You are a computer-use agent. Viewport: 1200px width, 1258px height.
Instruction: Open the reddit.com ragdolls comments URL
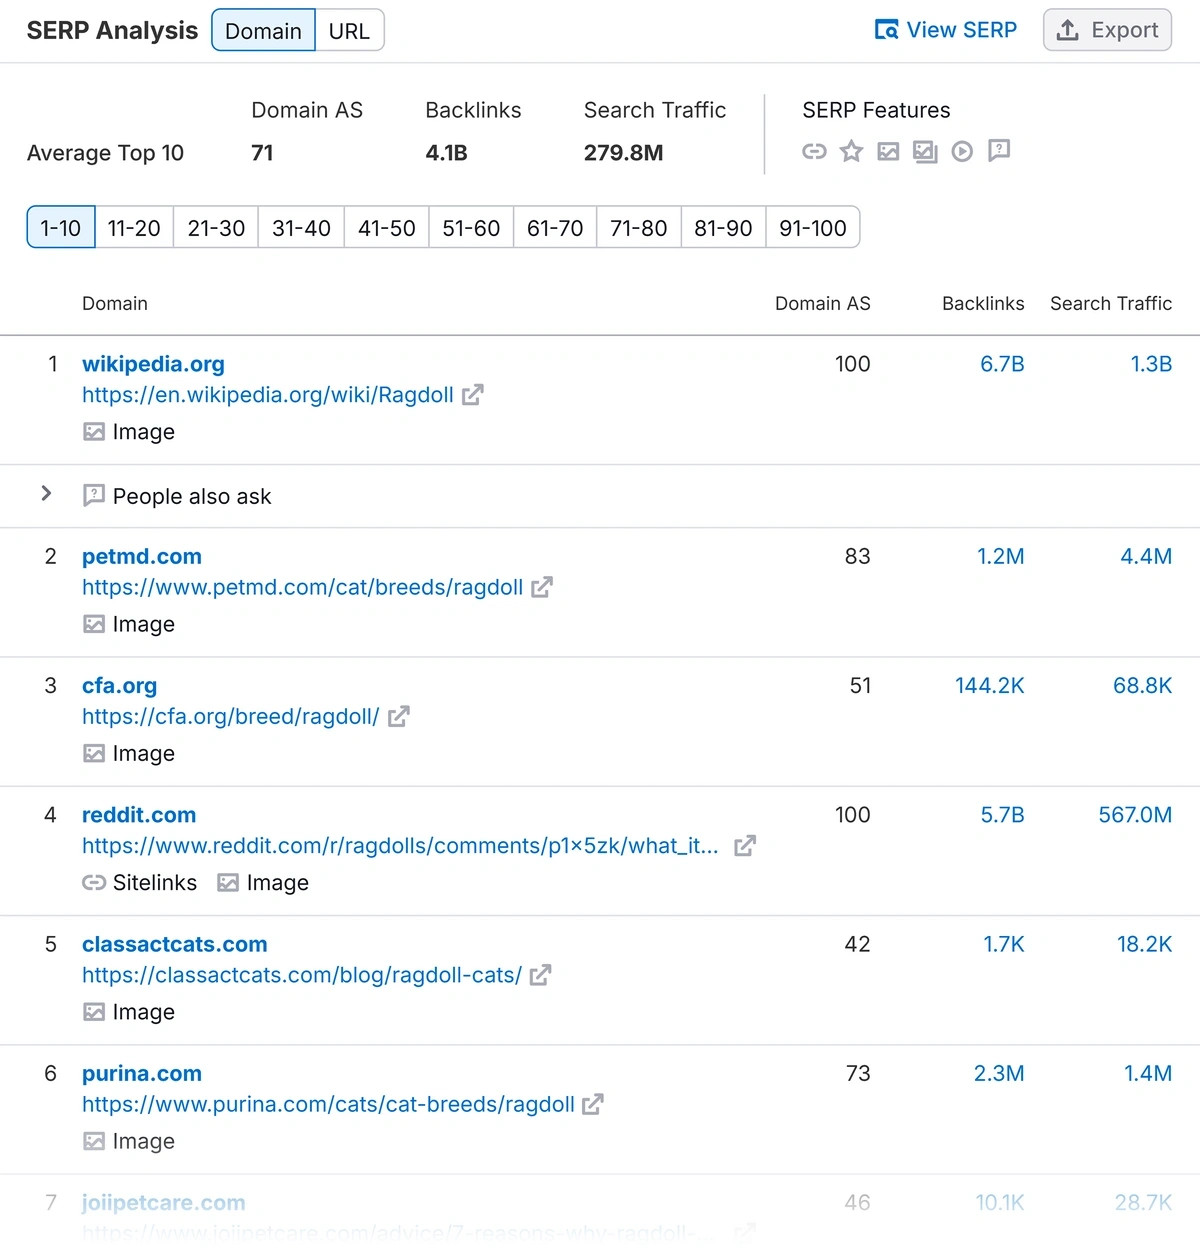[x=400, y=846]
